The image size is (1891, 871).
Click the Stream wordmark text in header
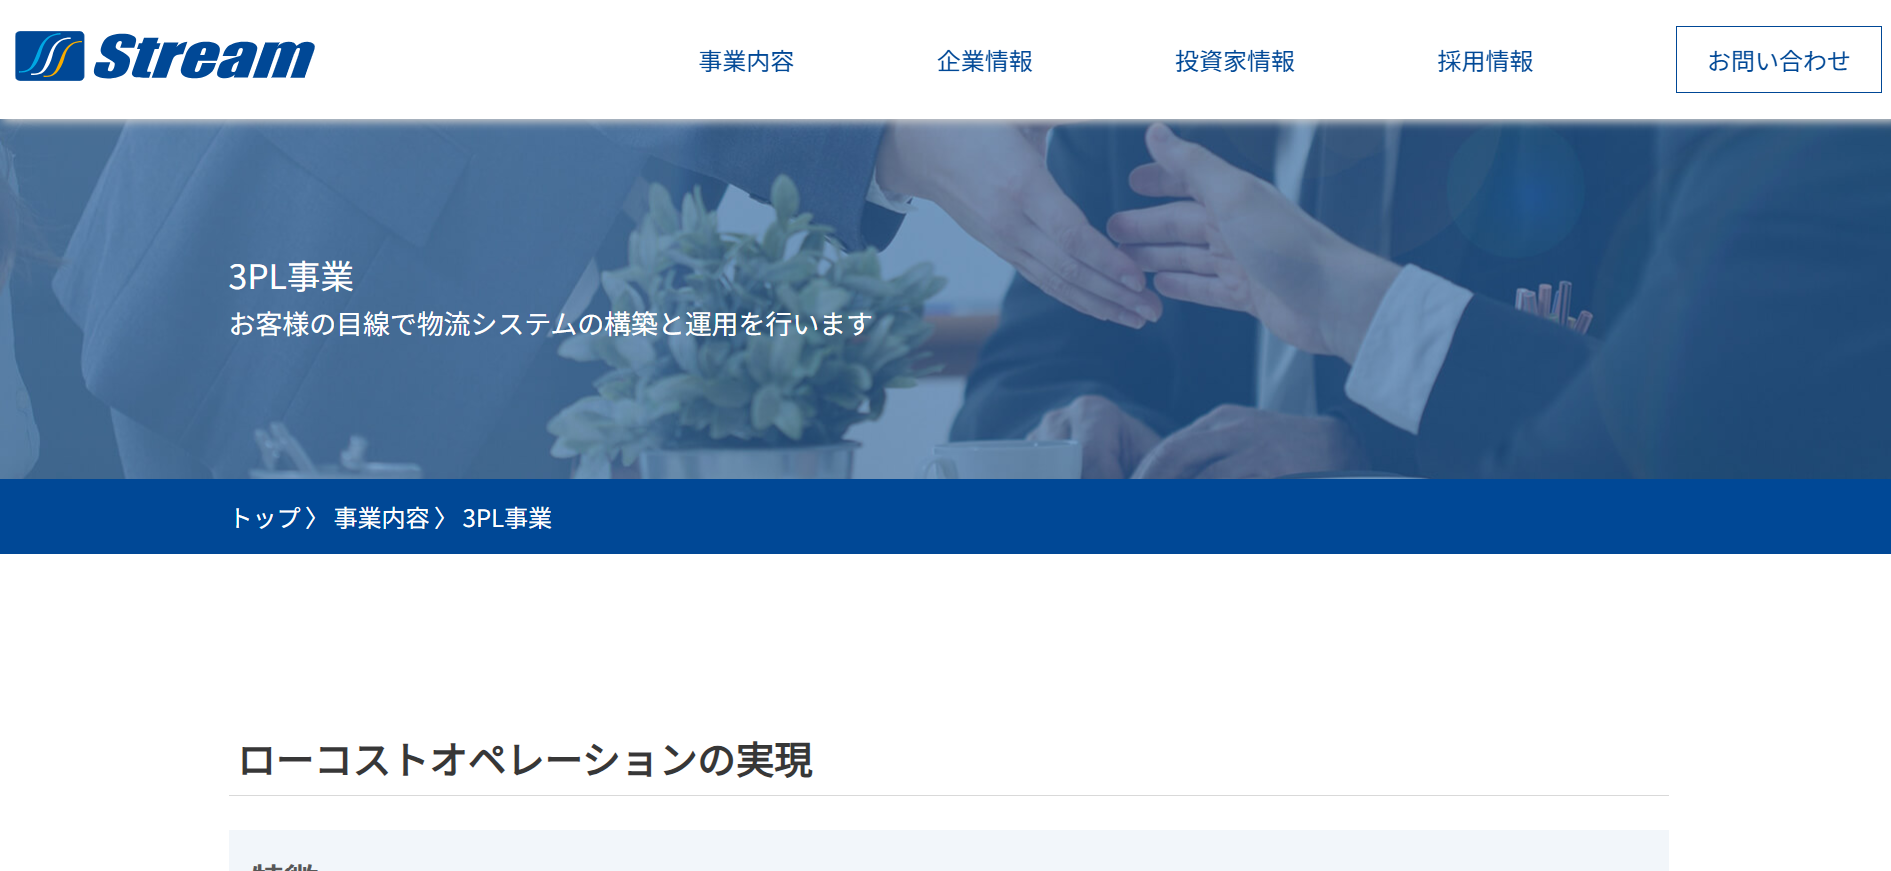click(204, 56)
